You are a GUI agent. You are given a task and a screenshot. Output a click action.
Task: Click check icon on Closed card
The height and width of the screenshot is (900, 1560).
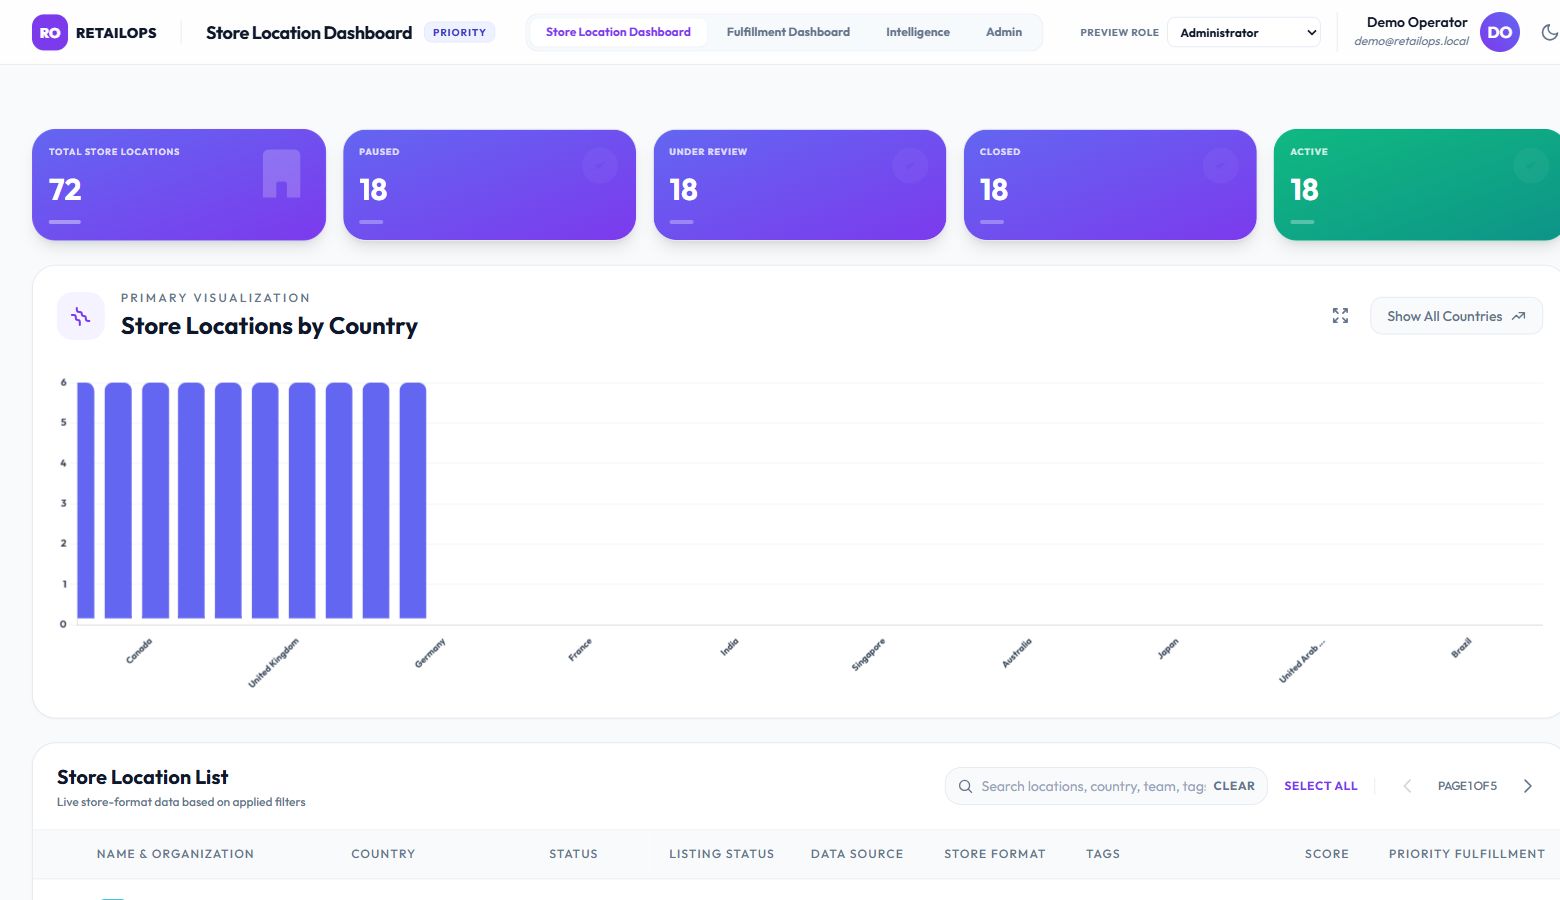(1220, 165)
